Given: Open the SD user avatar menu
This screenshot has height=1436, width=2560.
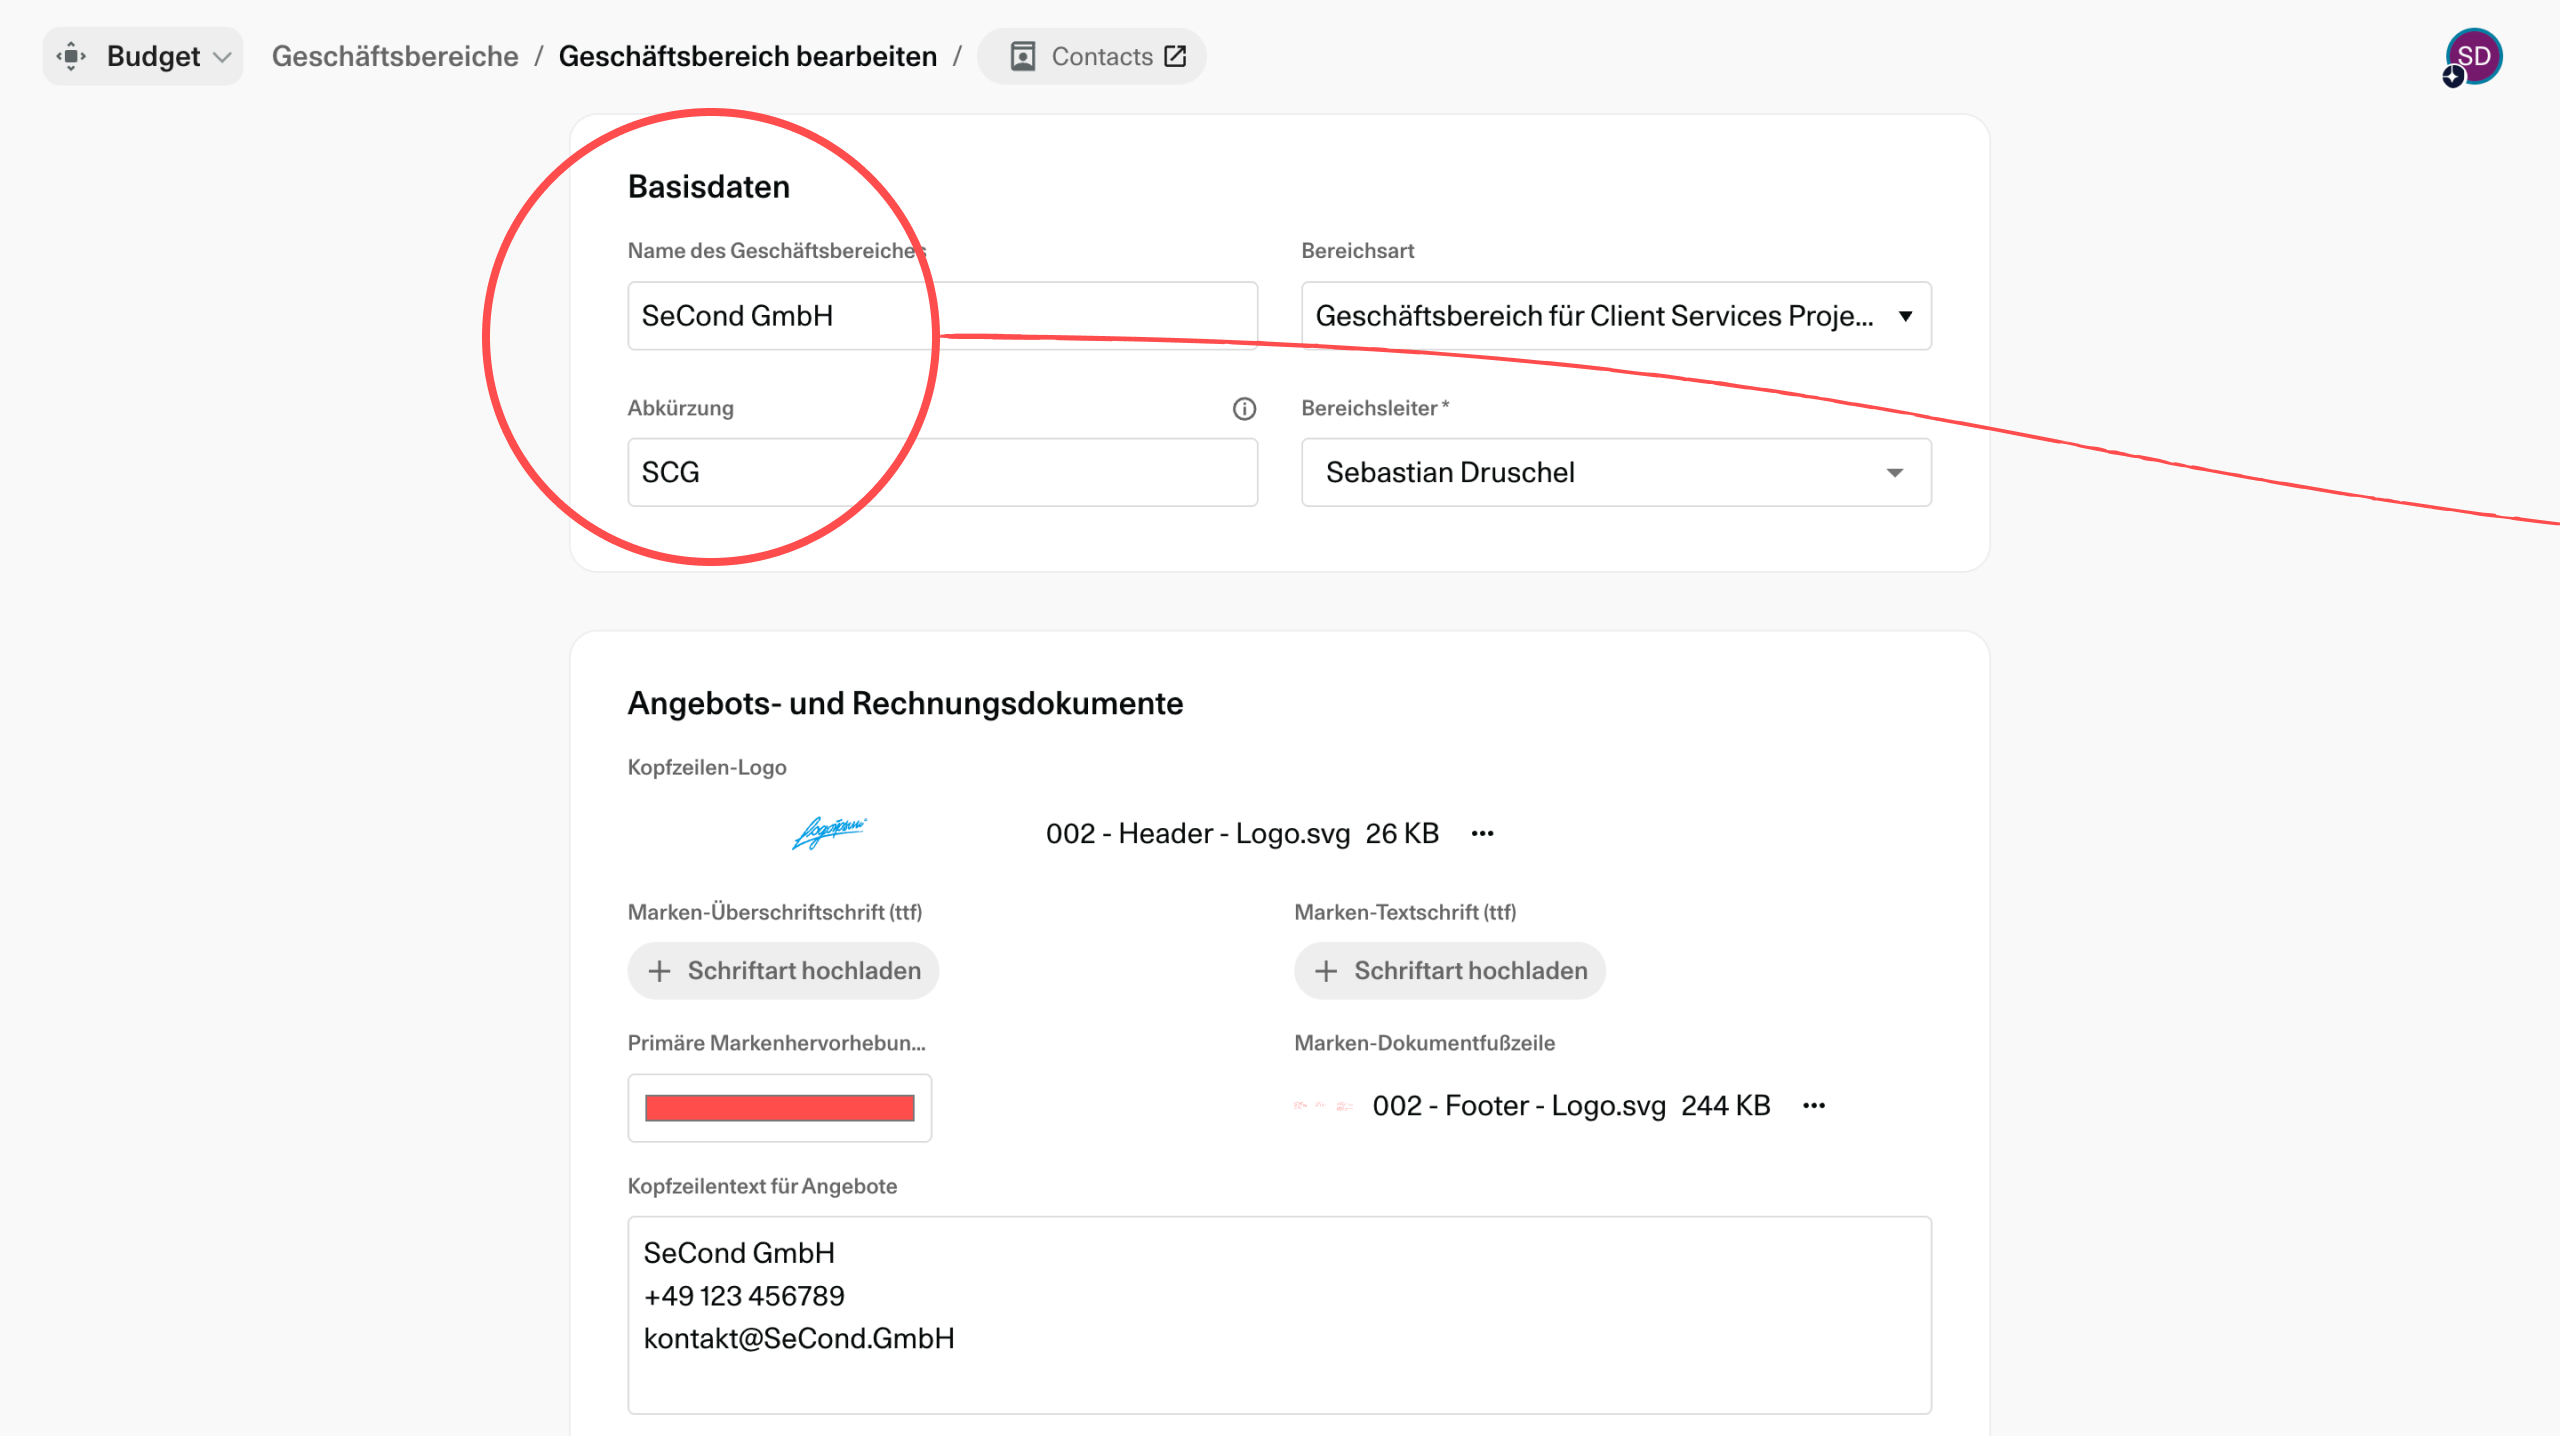Looking at the screenshot, I should click(2473, 56).
